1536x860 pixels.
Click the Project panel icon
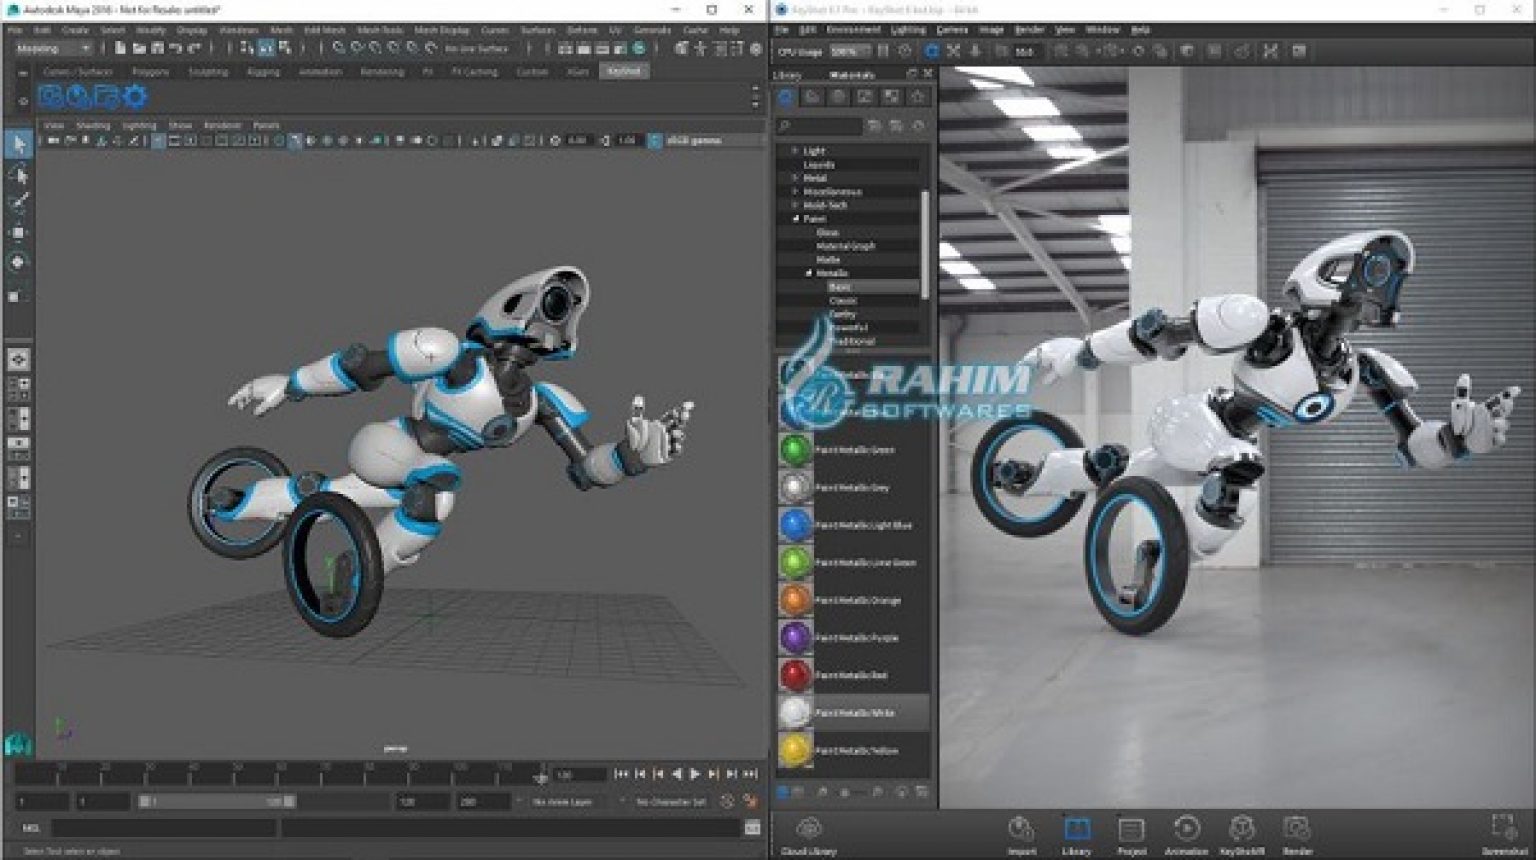[x=1131, y=829]
